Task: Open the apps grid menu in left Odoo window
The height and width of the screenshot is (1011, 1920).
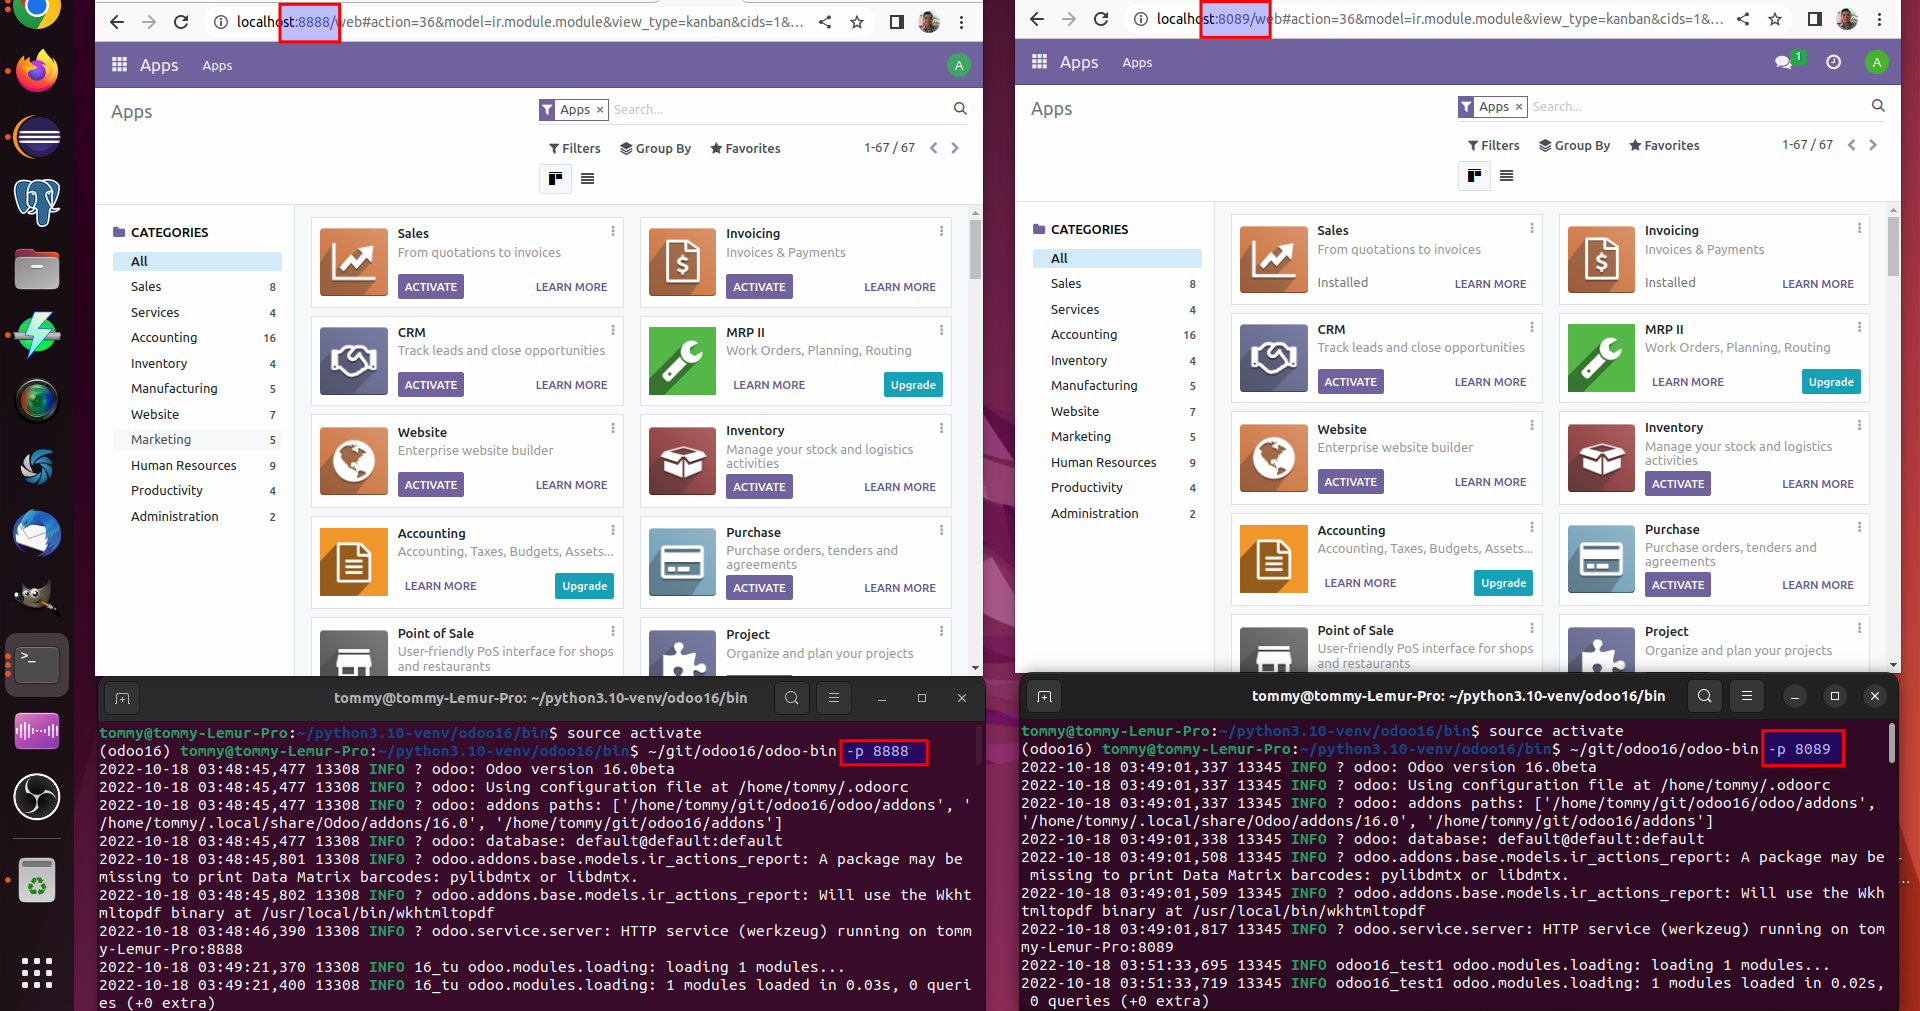Action: tap(119, 65)
